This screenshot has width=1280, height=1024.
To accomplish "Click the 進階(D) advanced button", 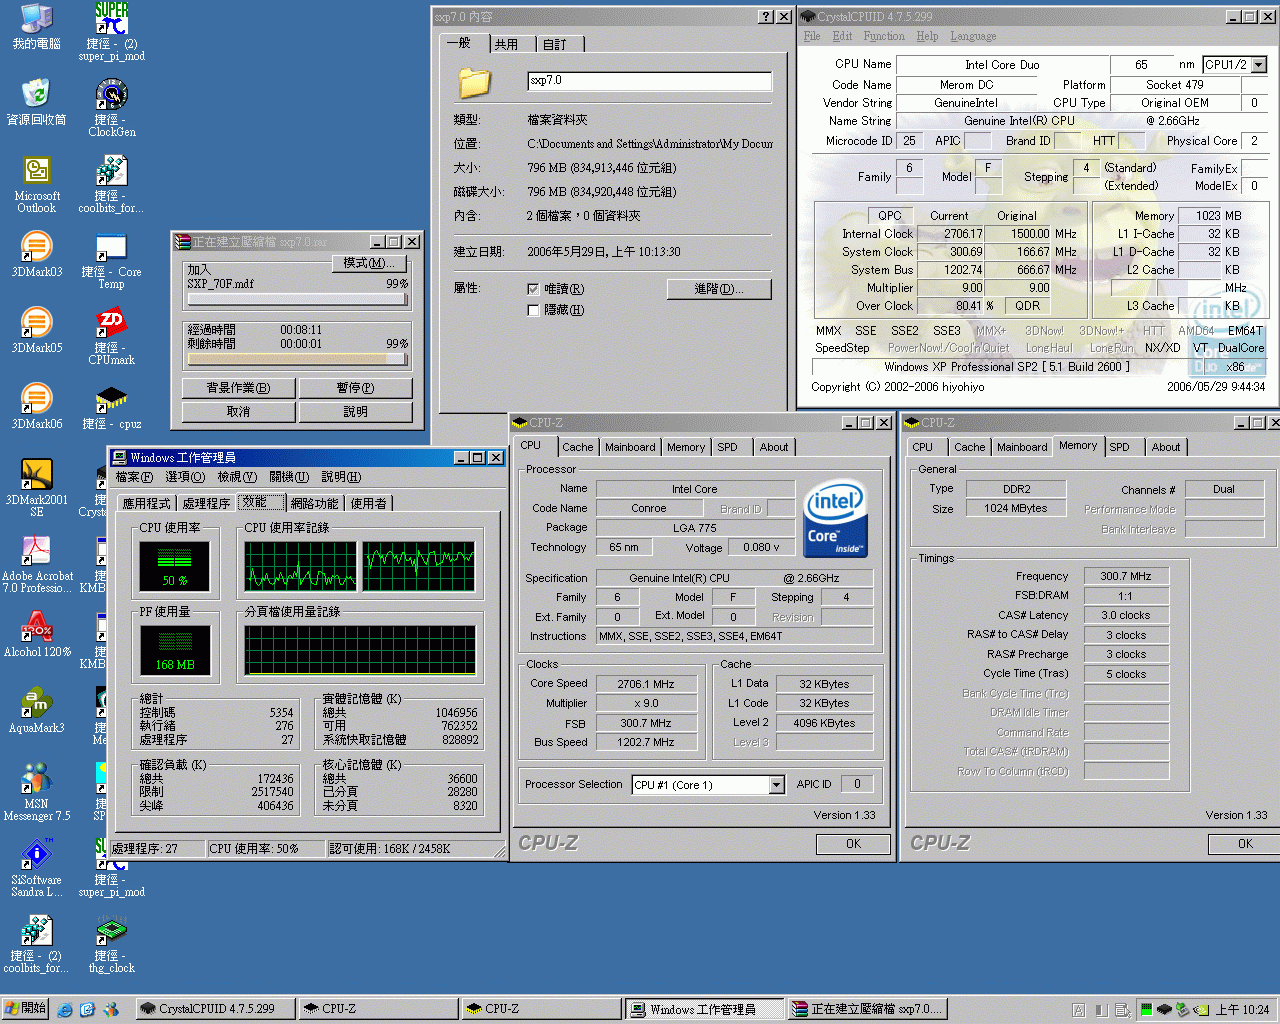I will [719, 288].
